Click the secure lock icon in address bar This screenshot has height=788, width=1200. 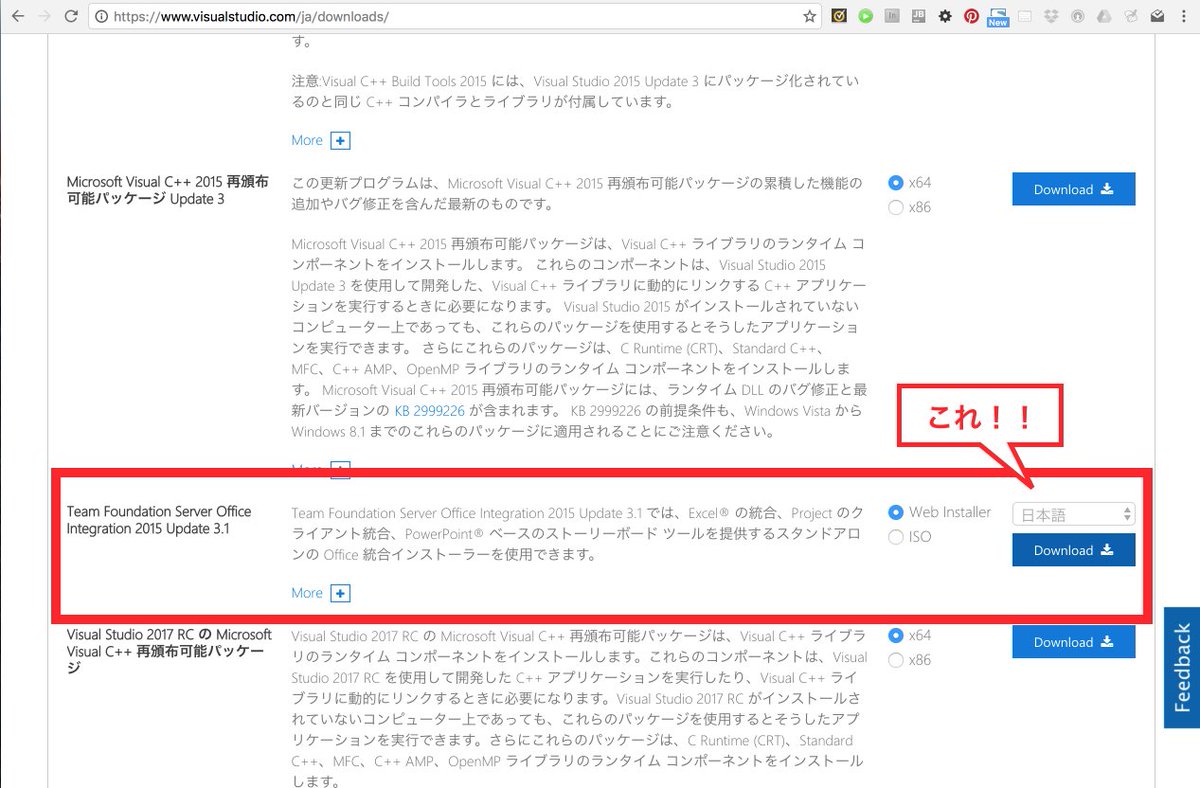pos(103,17)
